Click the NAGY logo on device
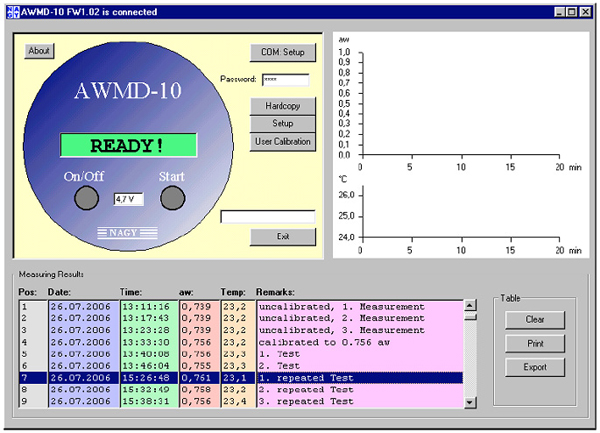This screenshot has width=600, height=433. (x=127, y=233)
